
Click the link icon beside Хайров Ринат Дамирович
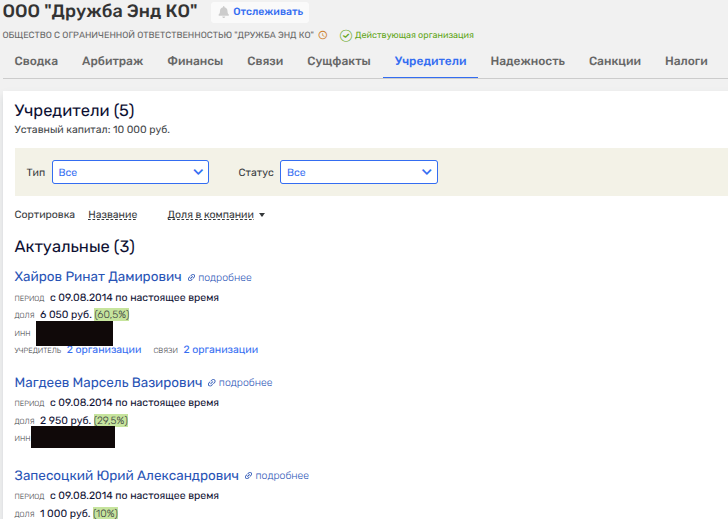click(191, 278)
